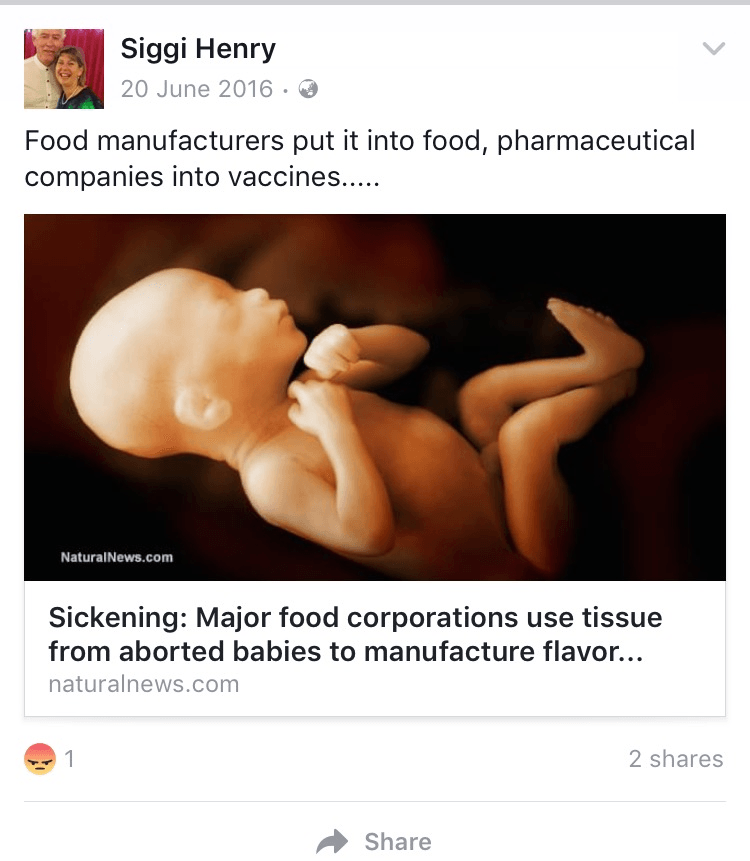View the 2 shares list
This screenshot has width=750, height=861.
[x=675, y=759]
